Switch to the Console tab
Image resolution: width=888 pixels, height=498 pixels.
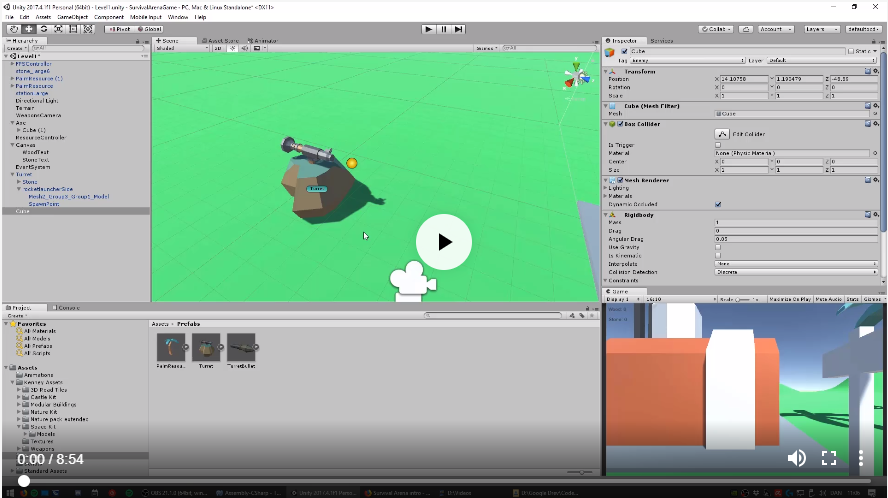[67, 307]
